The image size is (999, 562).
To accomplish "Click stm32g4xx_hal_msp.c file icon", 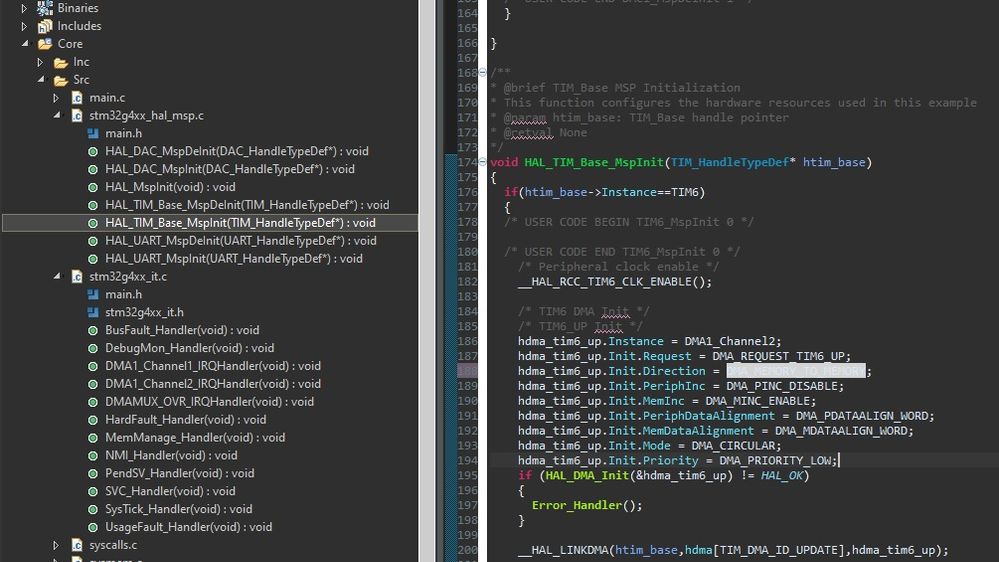I will [77, 115].
